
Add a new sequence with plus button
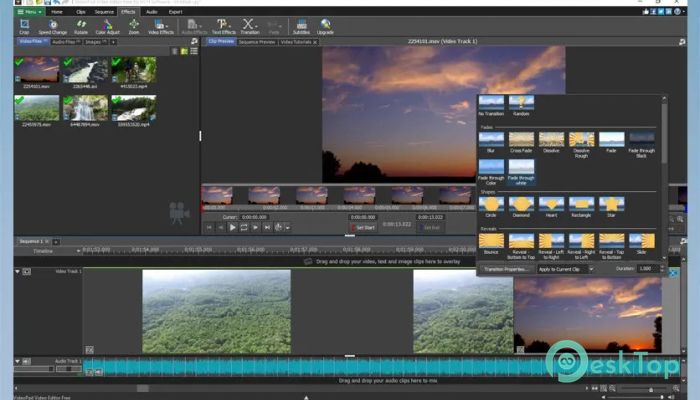click(56, 242)
